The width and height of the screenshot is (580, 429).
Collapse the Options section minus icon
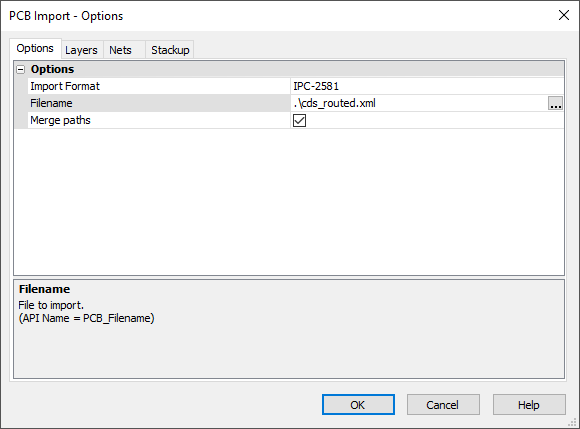(21, 69)
